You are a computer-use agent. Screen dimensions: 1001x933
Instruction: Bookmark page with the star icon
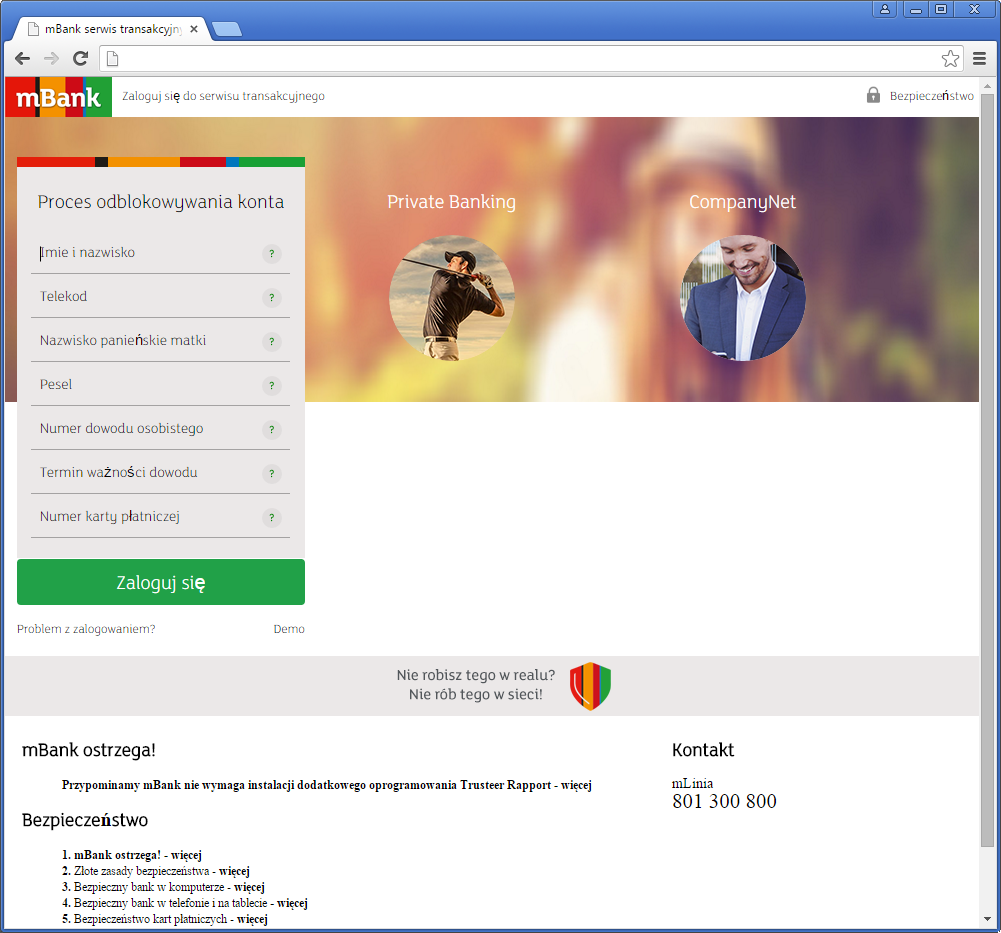coord(950,59)
